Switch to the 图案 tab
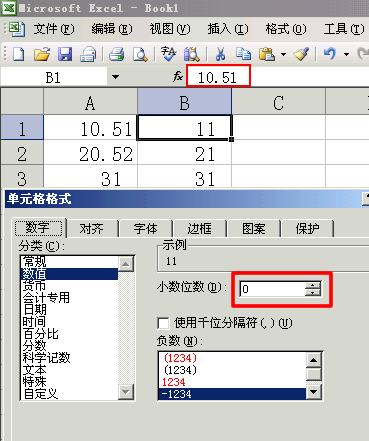Screen dimensions: 369x441 pos(253,229)
